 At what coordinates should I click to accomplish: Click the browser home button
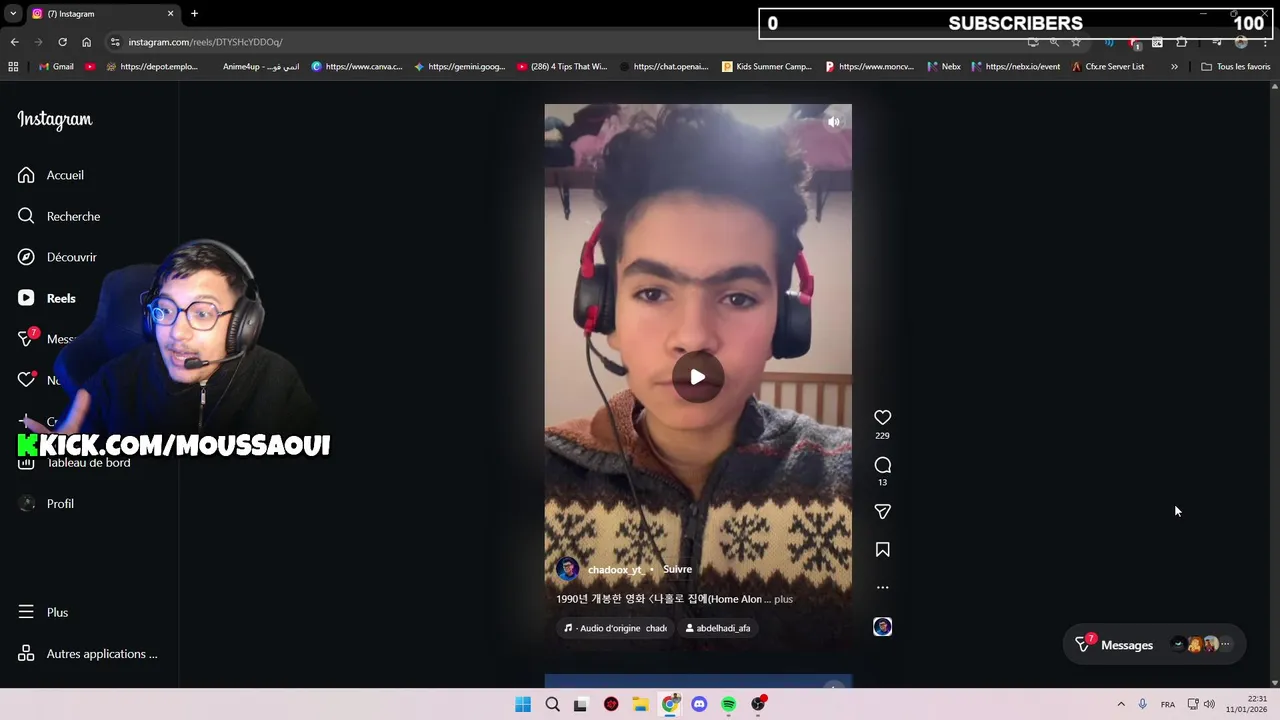point(86,42)
